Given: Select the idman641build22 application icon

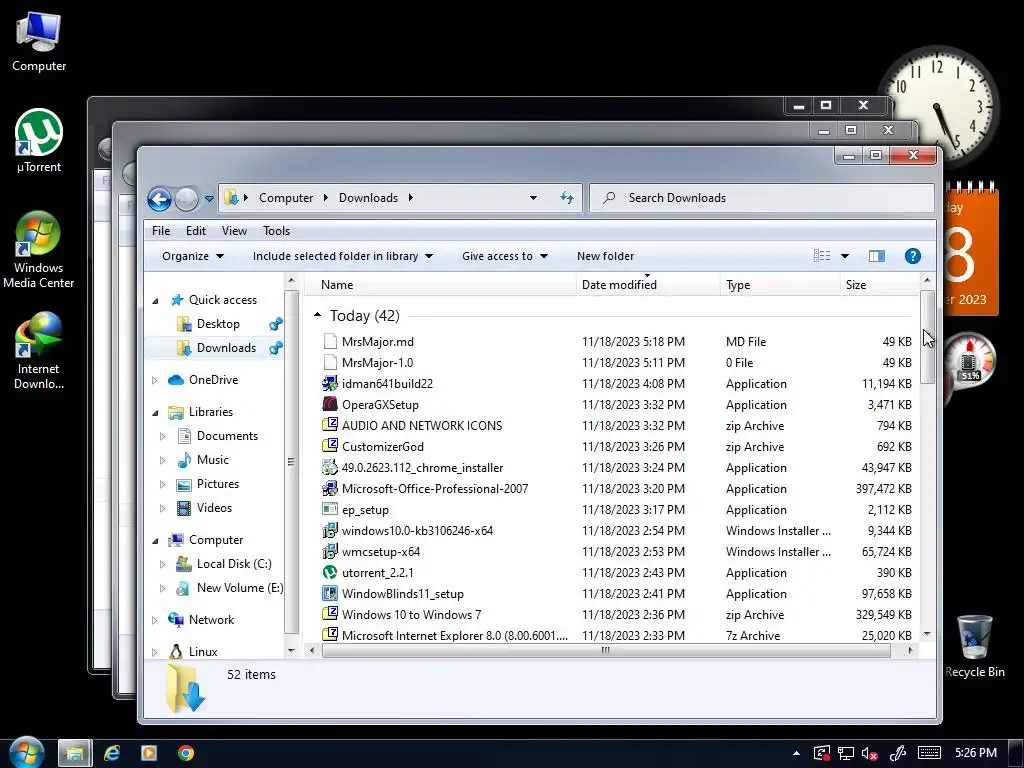Looking at the screenshot, I should (x=330, y=383).
